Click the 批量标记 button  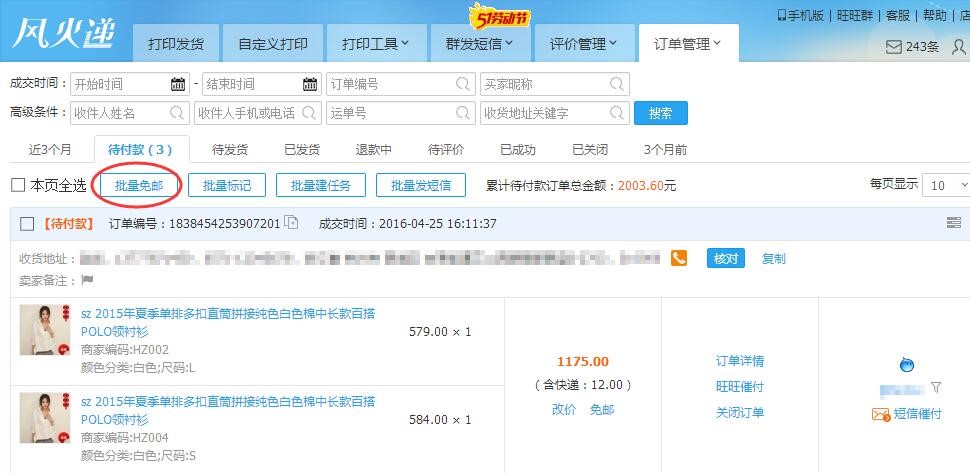(x=227, y=185)
